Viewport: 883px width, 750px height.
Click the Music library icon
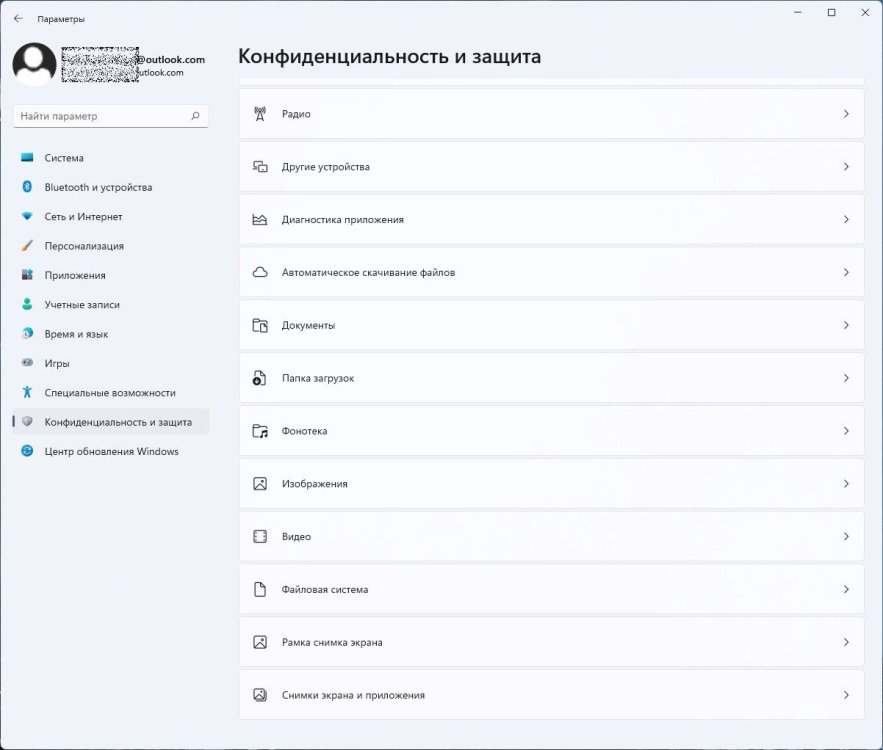[260, 431]
